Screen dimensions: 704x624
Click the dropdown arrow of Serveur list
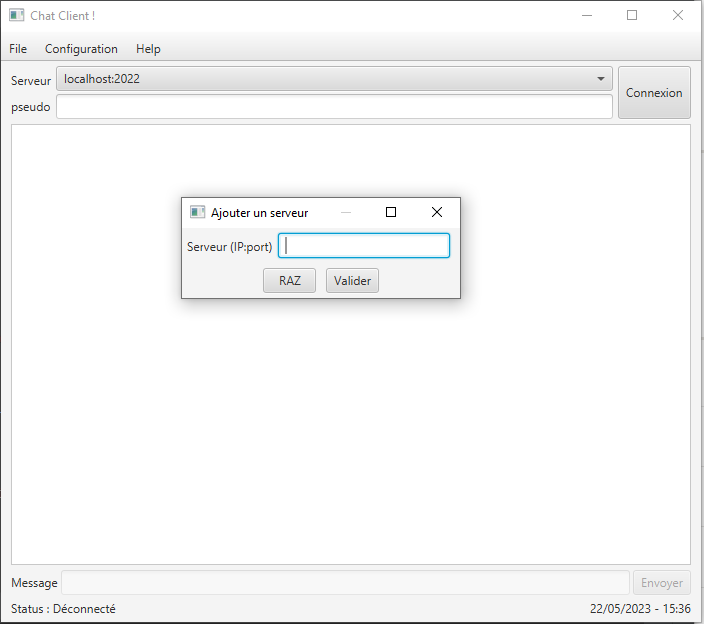(601, 79)
